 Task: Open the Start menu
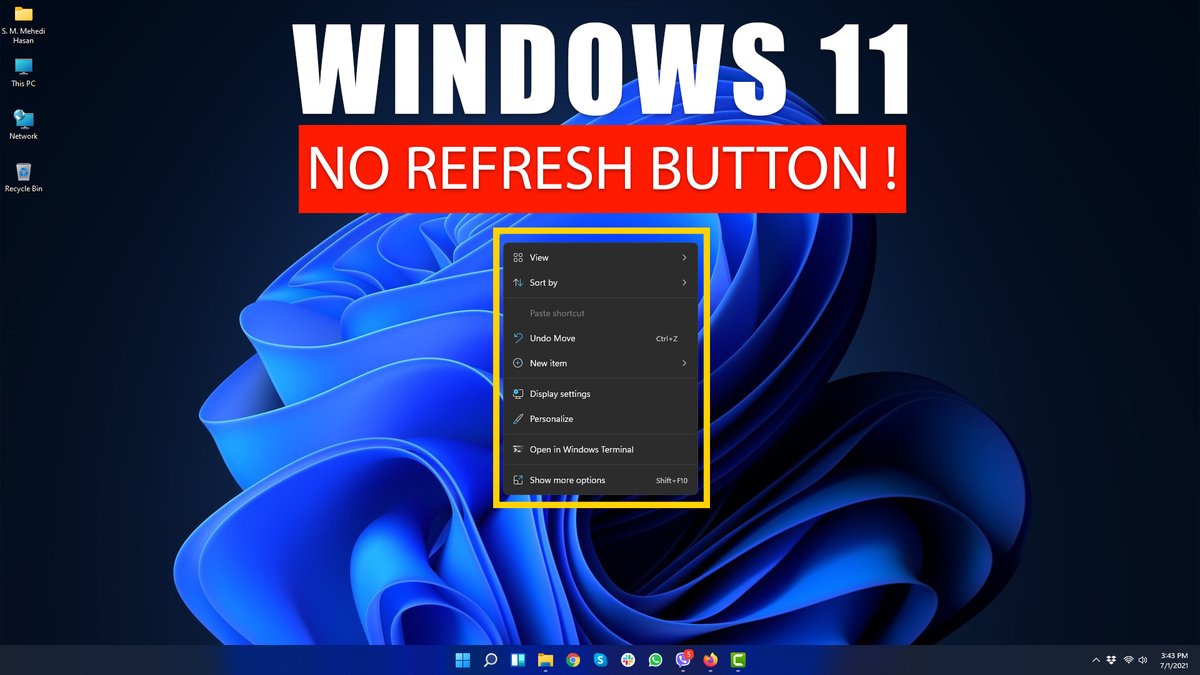pyautogui.click(x=462, y=660)
